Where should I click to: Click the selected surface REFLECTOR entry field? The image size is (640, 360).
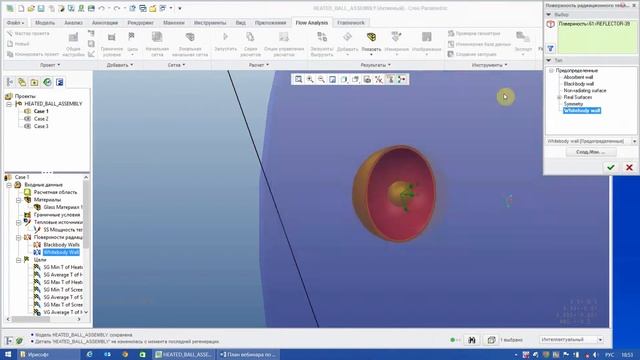tap(596, 36)
